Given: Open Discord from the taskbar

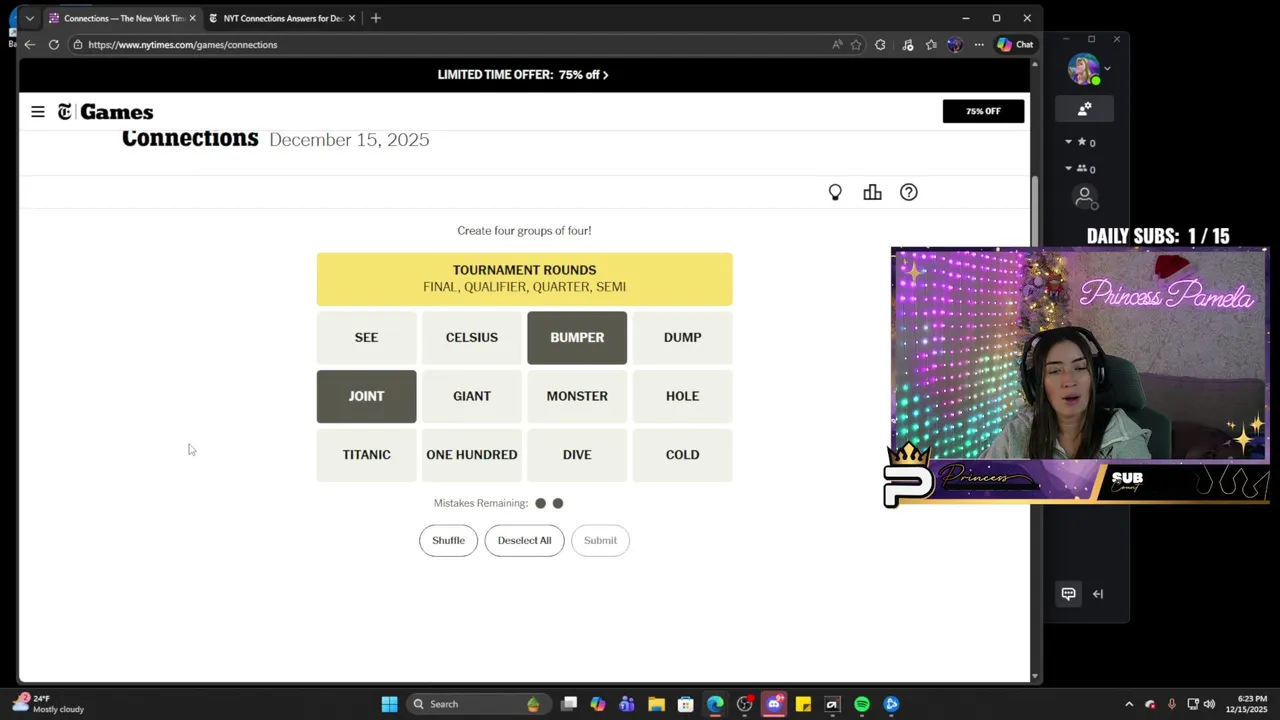Looking at the screenshot, I should [774, 704].
